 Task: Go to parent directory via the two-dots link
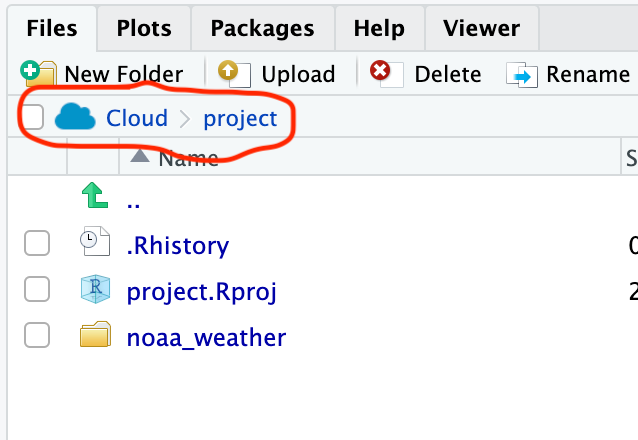click(134, 200)
